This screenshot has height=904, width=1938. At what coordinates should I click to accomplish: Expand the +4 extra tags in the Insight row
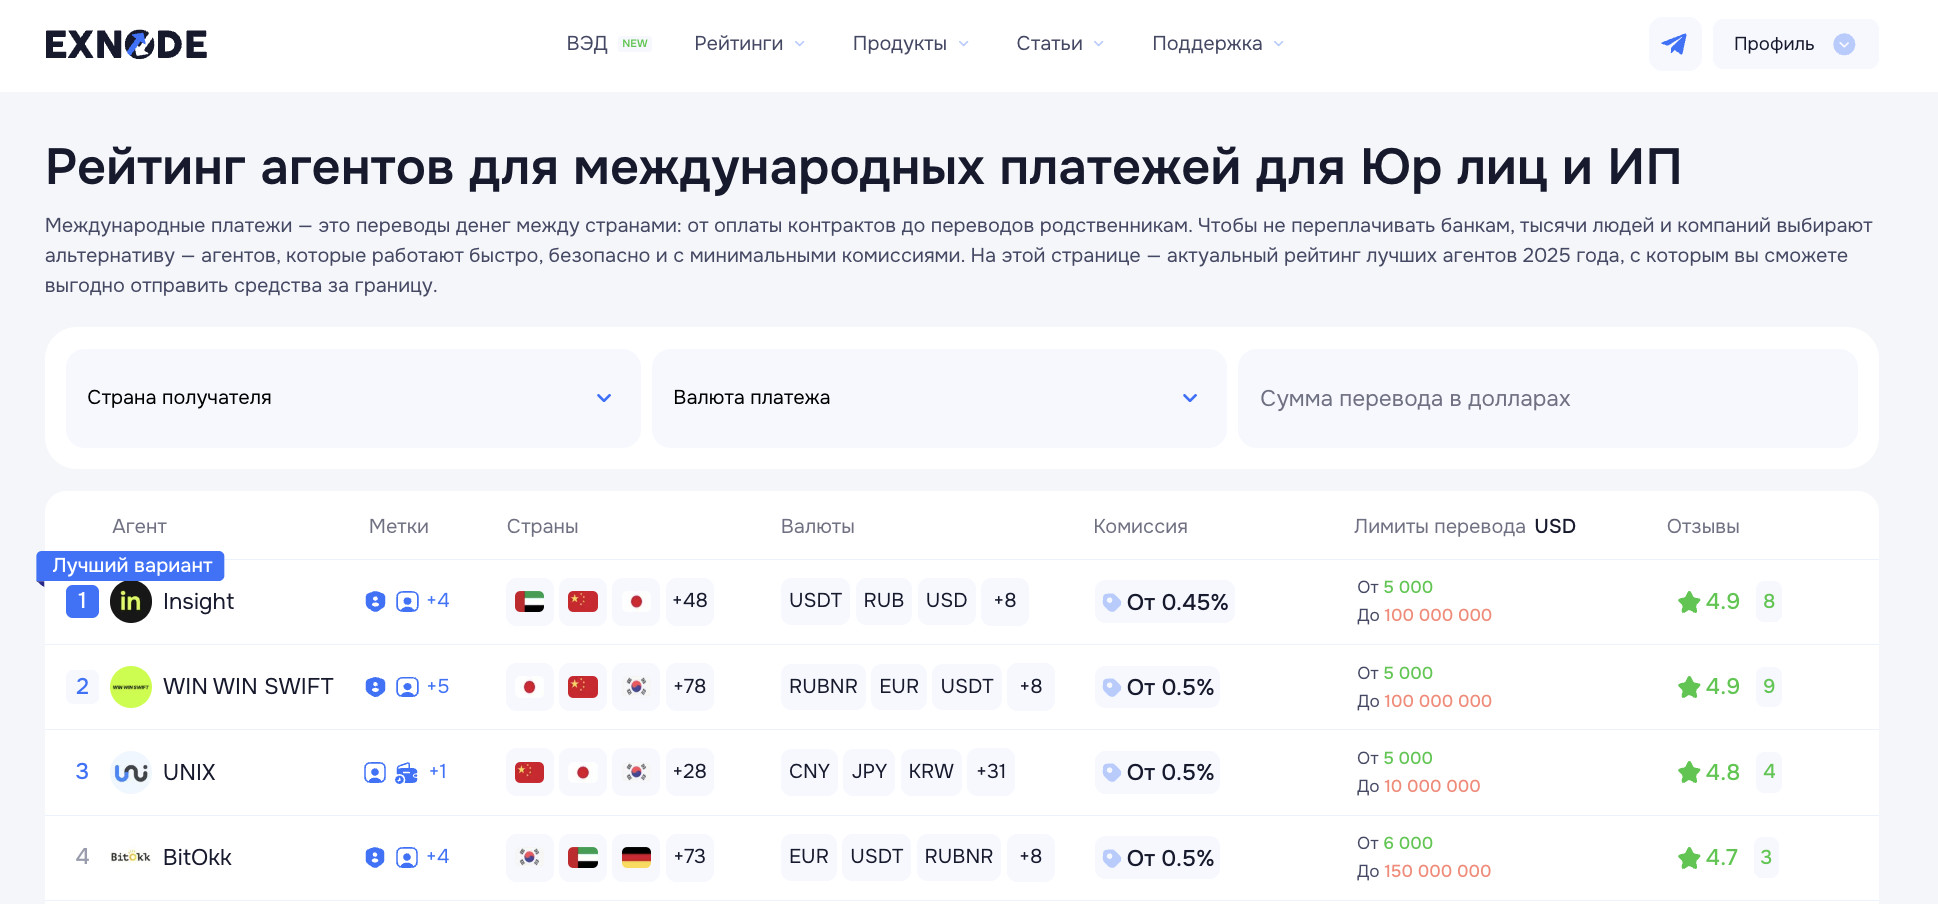tap(438, 600)
